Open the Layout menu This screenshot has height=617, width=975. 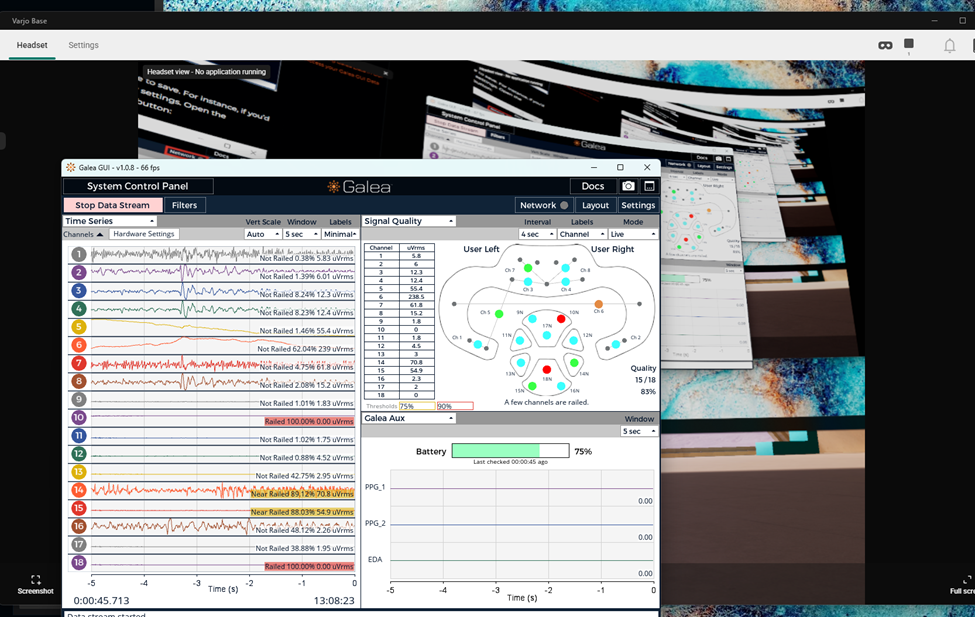pyautogui.click(x=595, y=205)
